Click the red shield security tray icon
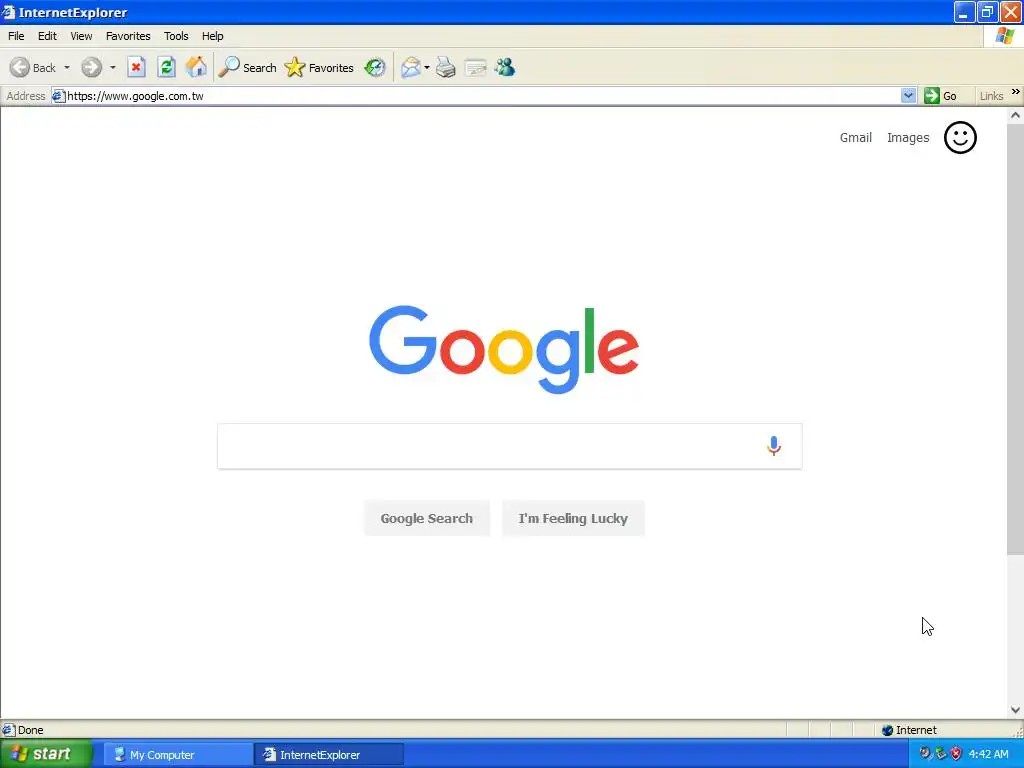The image size is (1024, 768). 956,754
